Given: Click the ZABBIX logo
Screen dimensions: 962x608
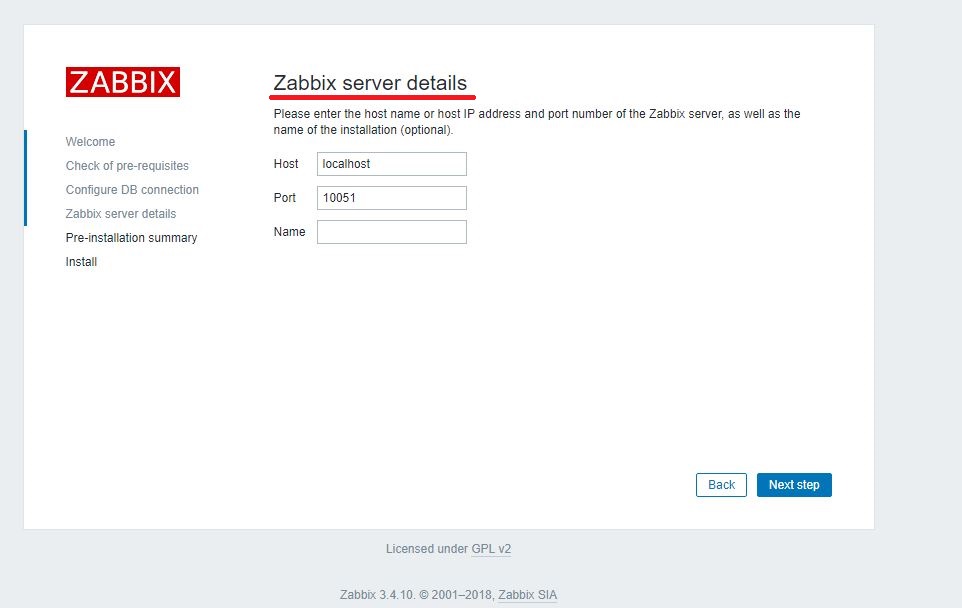Looking at the screenshot, I should coord(123,82).
